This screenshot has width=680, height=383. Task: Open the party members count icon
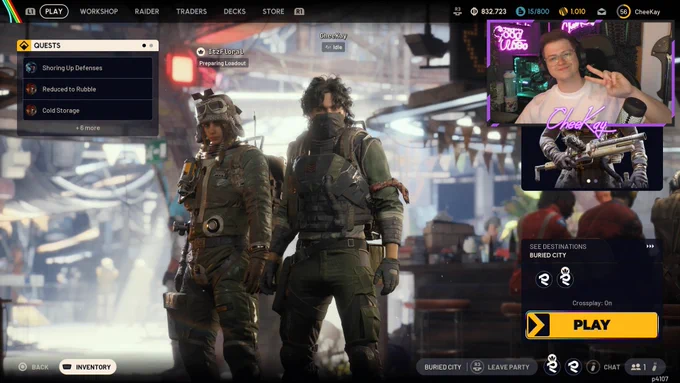636,367
